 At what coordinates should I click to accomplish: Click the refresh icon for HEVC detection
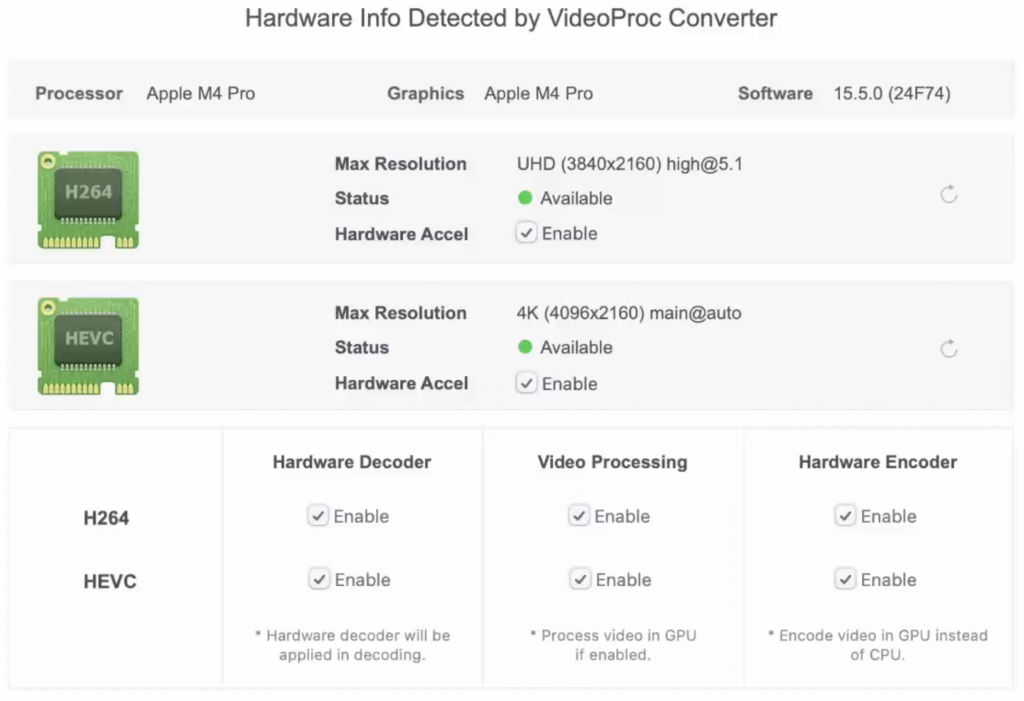948,349
